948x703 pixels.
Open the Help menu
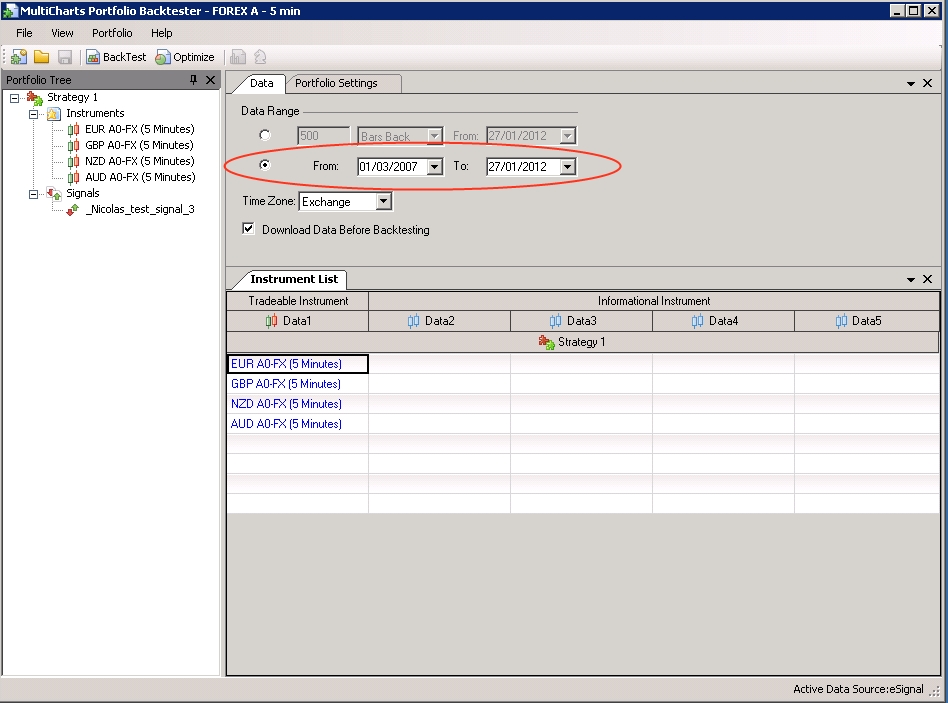161,33
